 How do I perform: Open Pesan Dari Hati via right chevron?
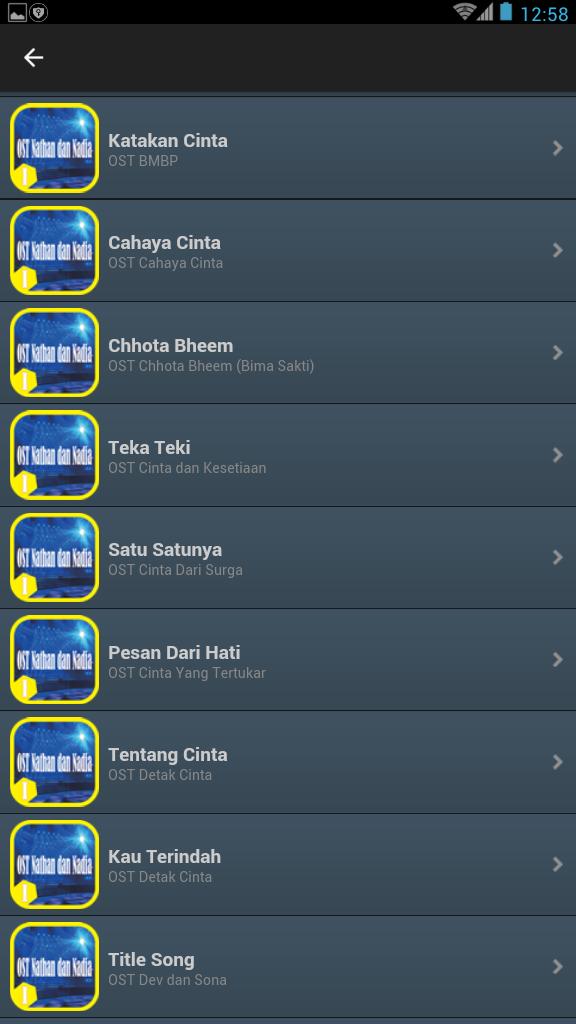pyautogui.click(x=558, y=660)
